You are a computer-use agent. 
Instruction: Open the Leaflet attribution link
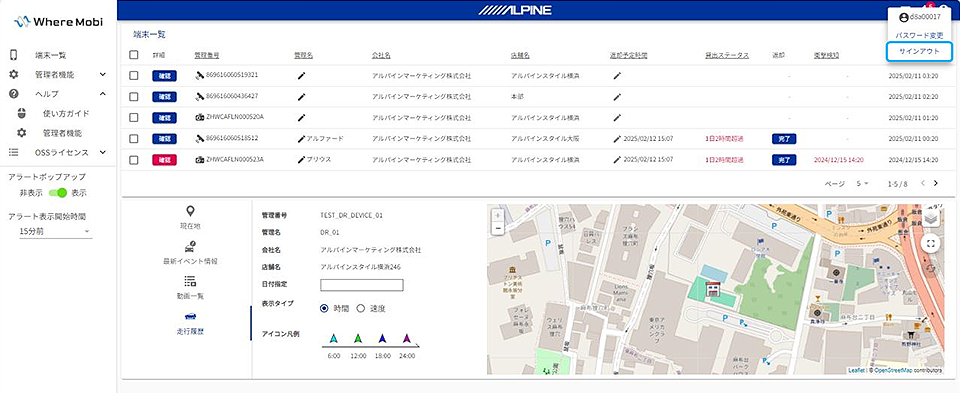856,370
